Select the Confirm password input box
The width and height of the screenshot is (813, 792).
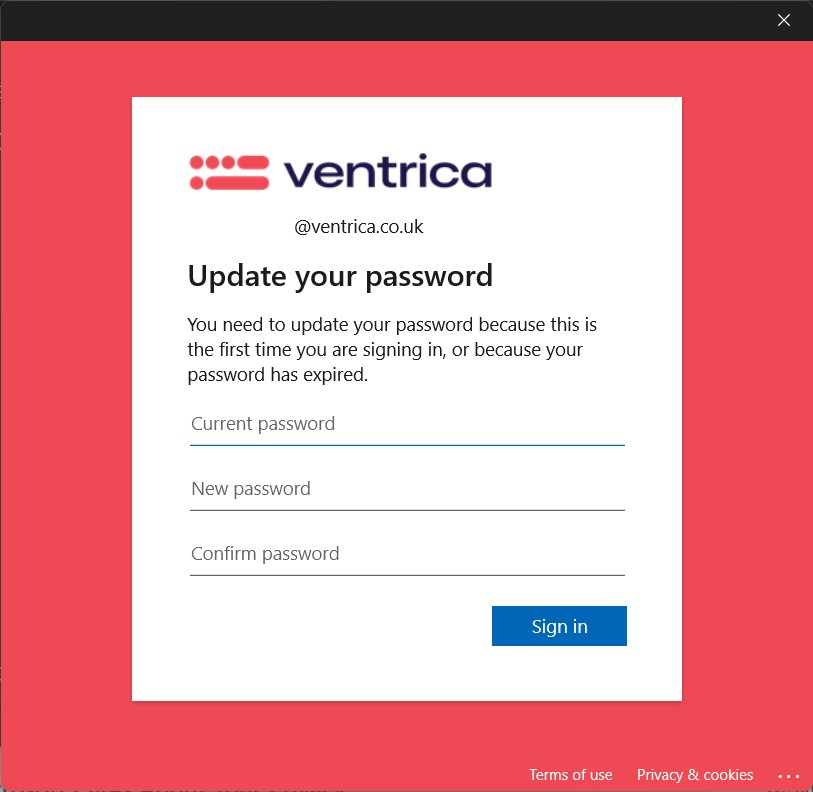(x=407, y=554)
